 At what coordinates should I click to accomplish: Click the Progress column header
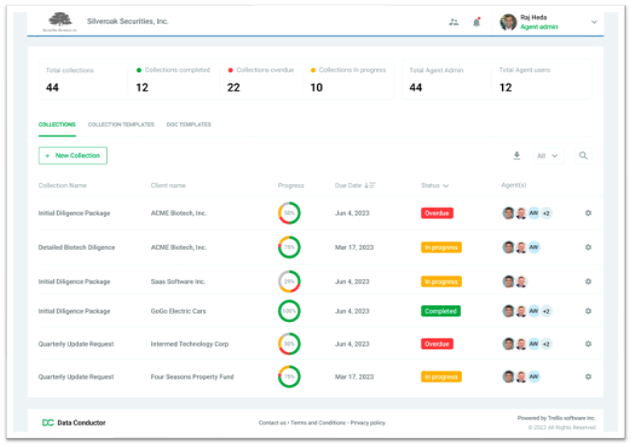pos(291,185)
